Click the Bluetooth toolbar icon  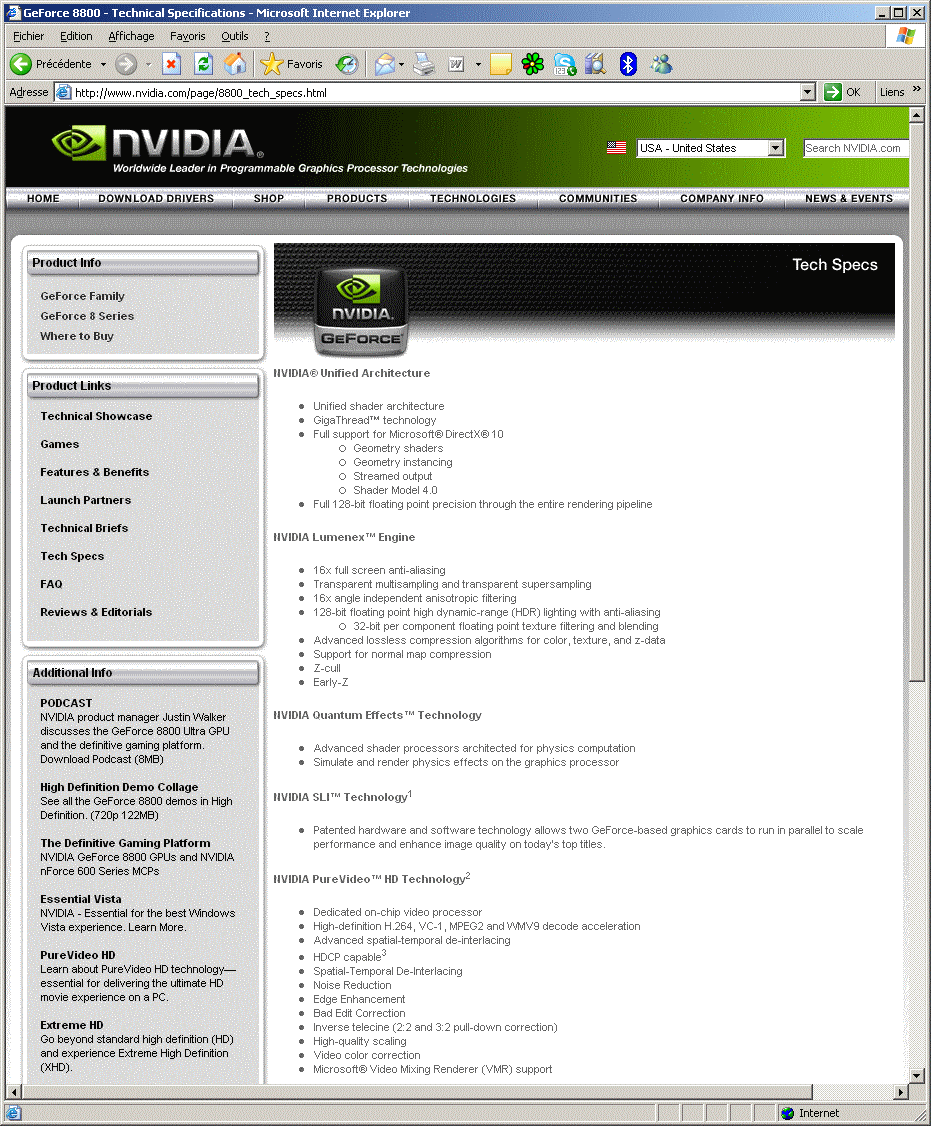(x=628, y=64)
